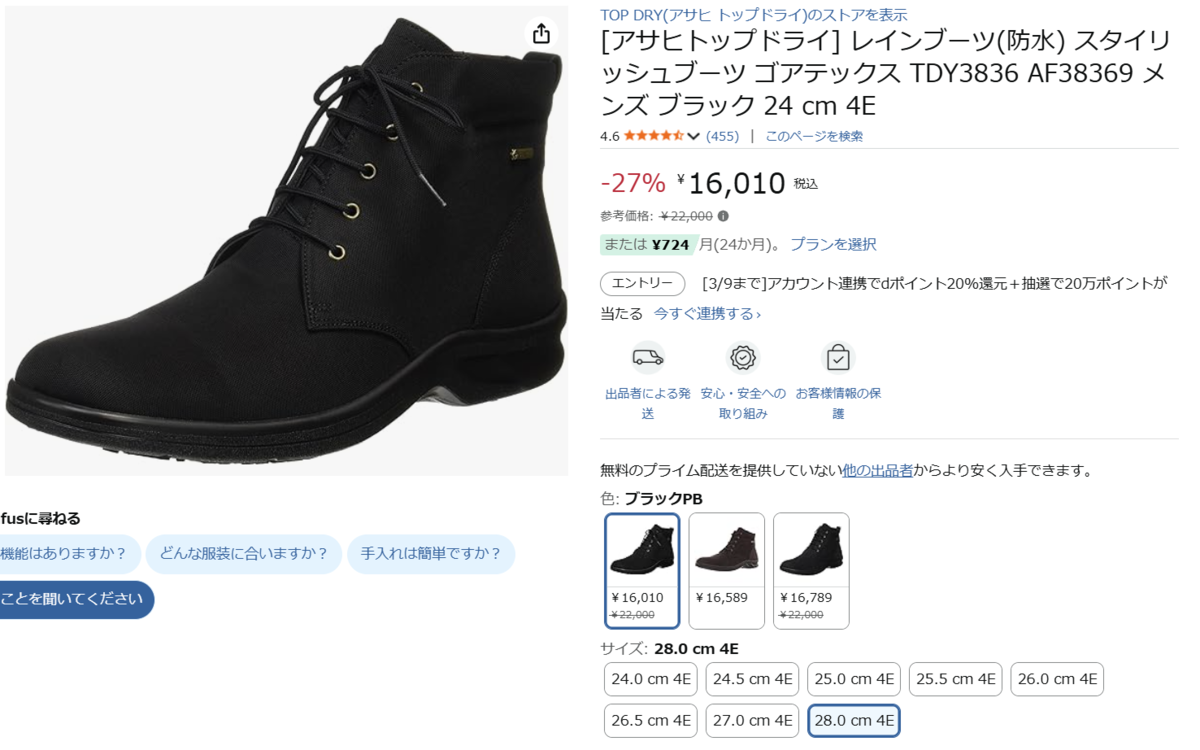Open the 'プランを選択' payment plan link
This screenshot has height=750, width=1200.
[x=833, y=244]
